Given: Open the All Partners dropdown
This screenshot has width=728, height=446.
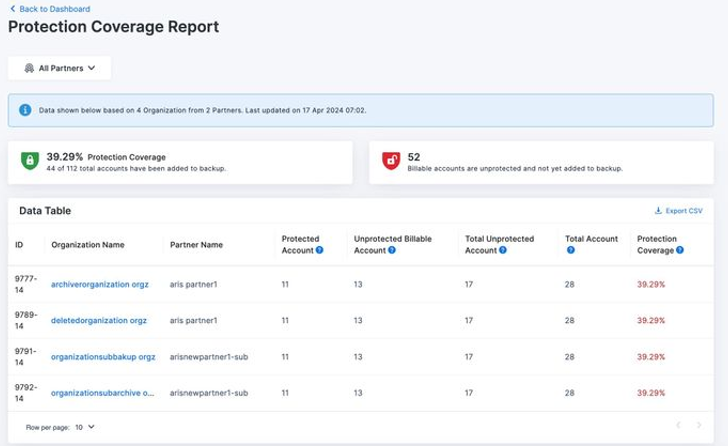Looking at the screenshot, I should point(59,68).
